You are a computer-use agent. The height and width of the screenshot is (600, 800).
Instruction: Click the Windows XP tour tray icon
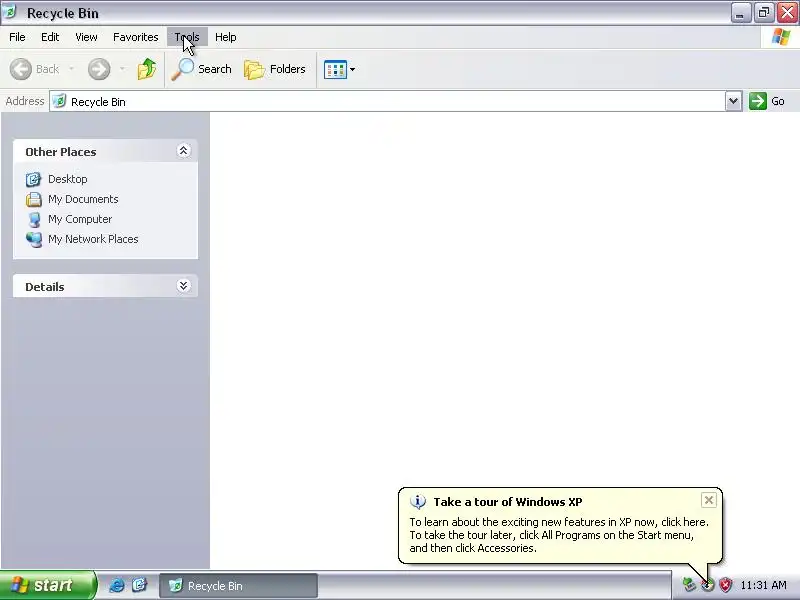coord(708,585)
